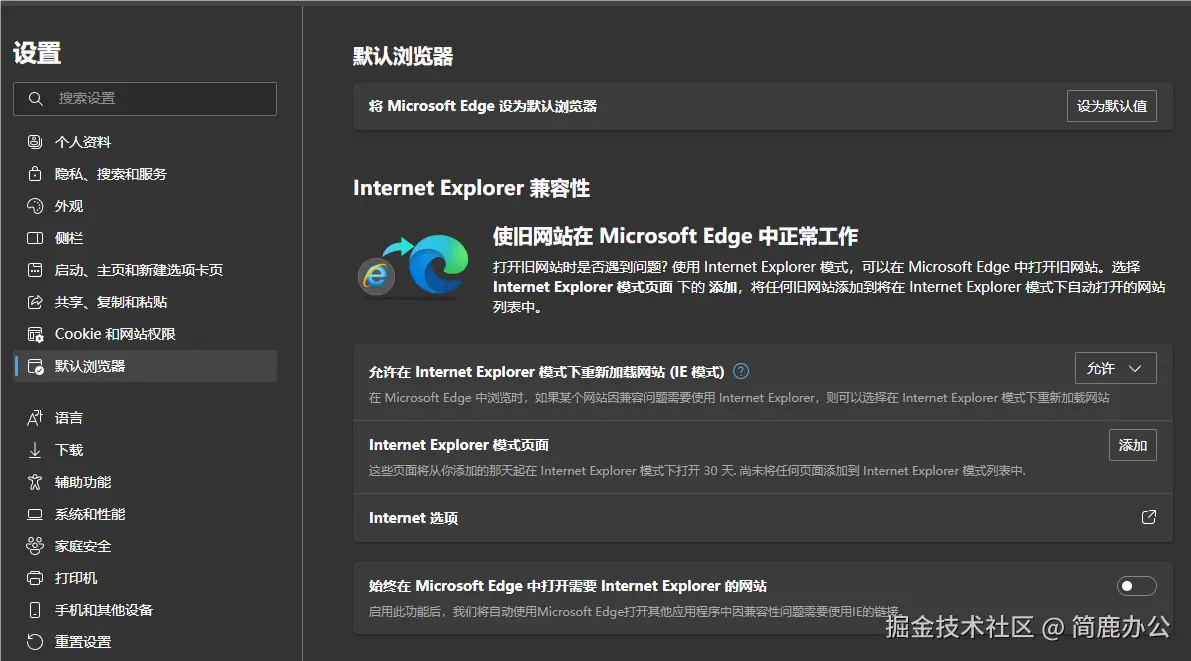This screenshot has width=1191, height=661.
Task: Click the 打印机 printer icon
Action: pyautogui.click(x=35, y=578)
